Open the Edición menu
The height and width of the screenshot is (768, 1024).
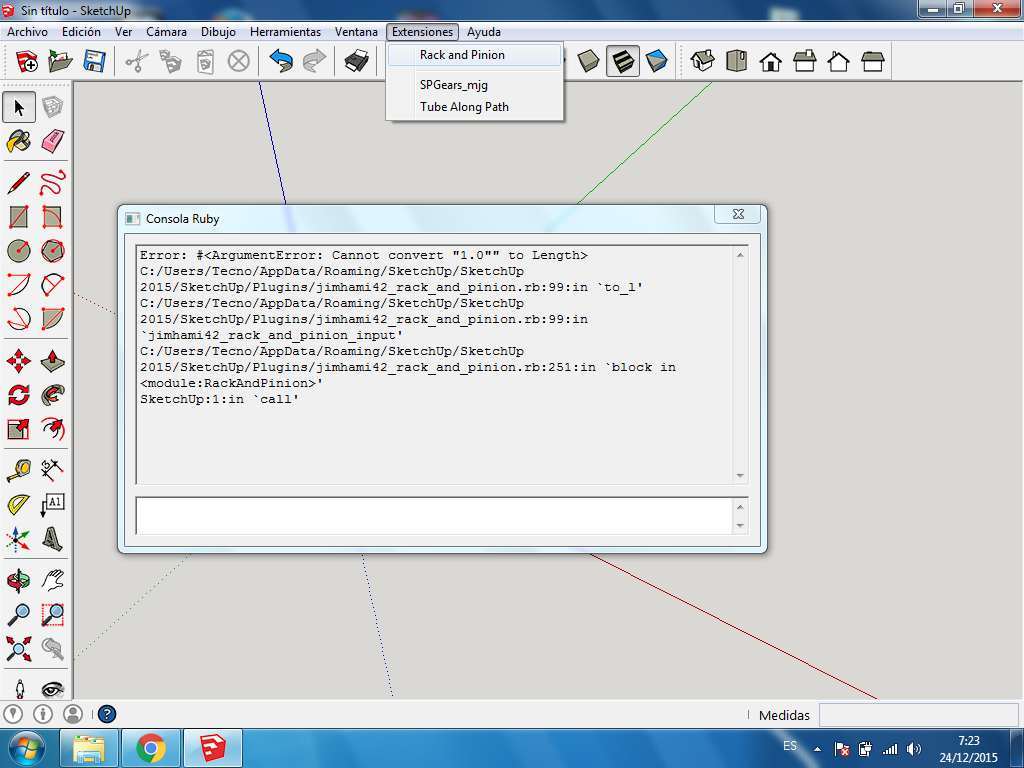pos(81,31)
